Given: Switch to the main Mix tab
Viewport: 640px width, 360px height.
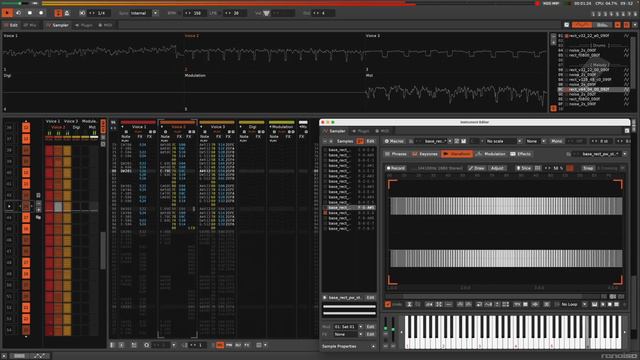Looking at the screenshot, I should pyautogui.click(x=30, y=25).
